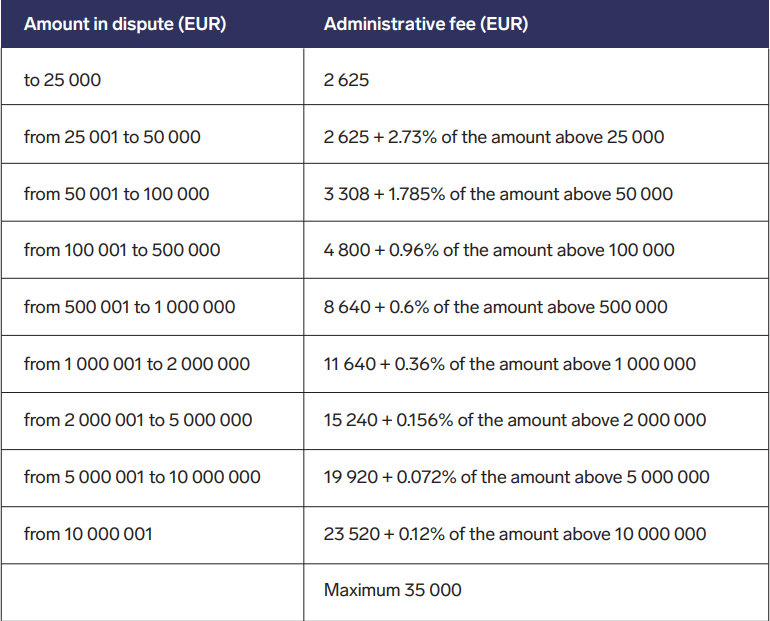Select 'from 500 001 to 1 000 000' cell

tap(152, 307)
